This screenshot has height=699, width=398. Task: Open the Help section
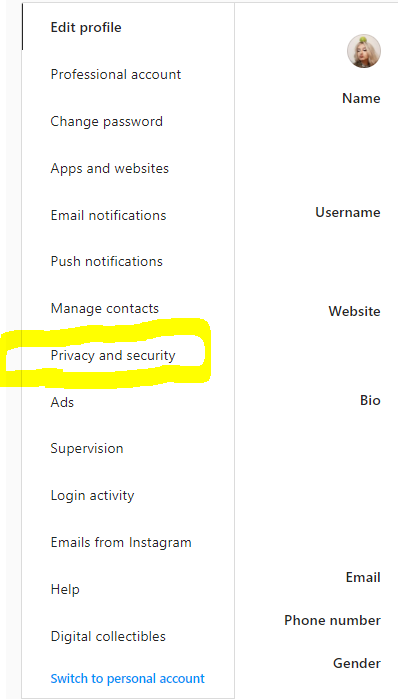pyautogui.click(x=65, y=589)
